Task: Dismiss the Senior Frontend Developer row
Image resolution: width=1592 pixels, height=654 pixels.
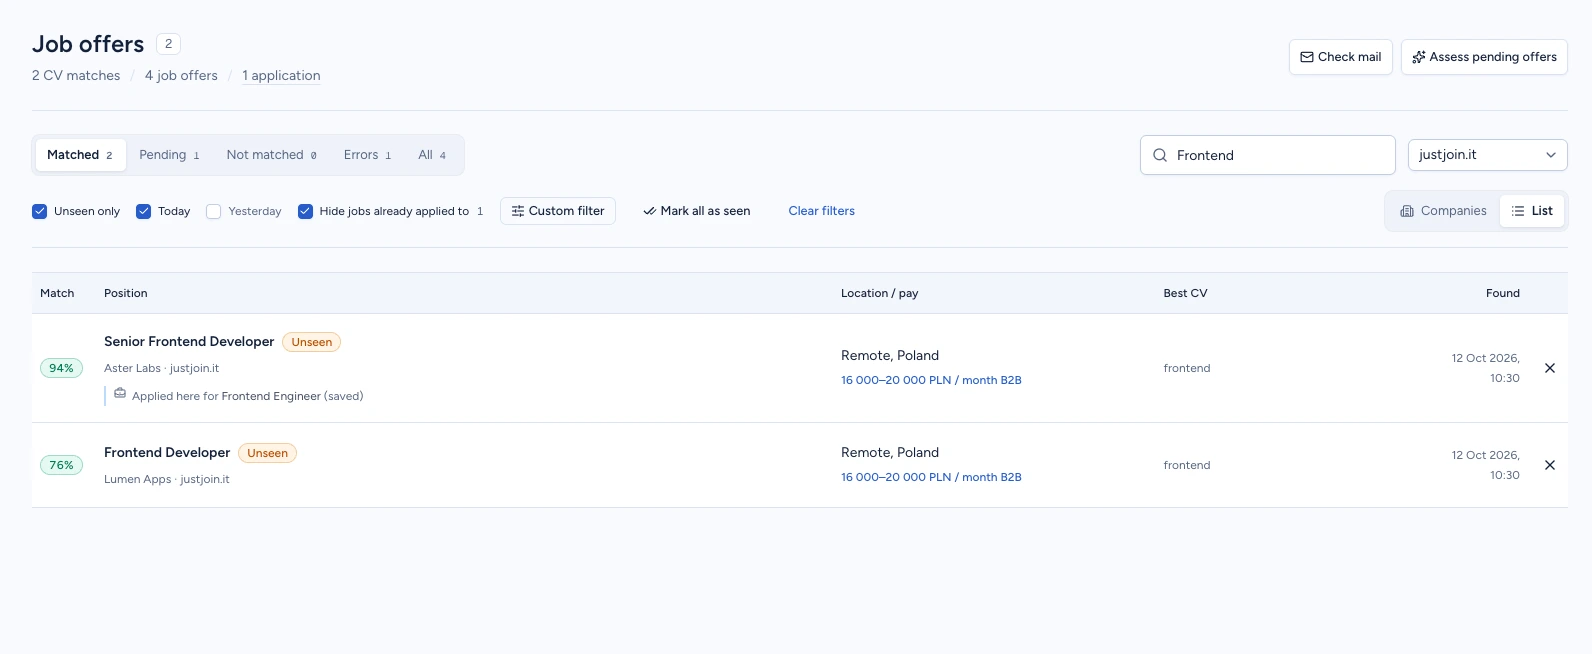Action: pyautogui.click(x=1550, y=368)
